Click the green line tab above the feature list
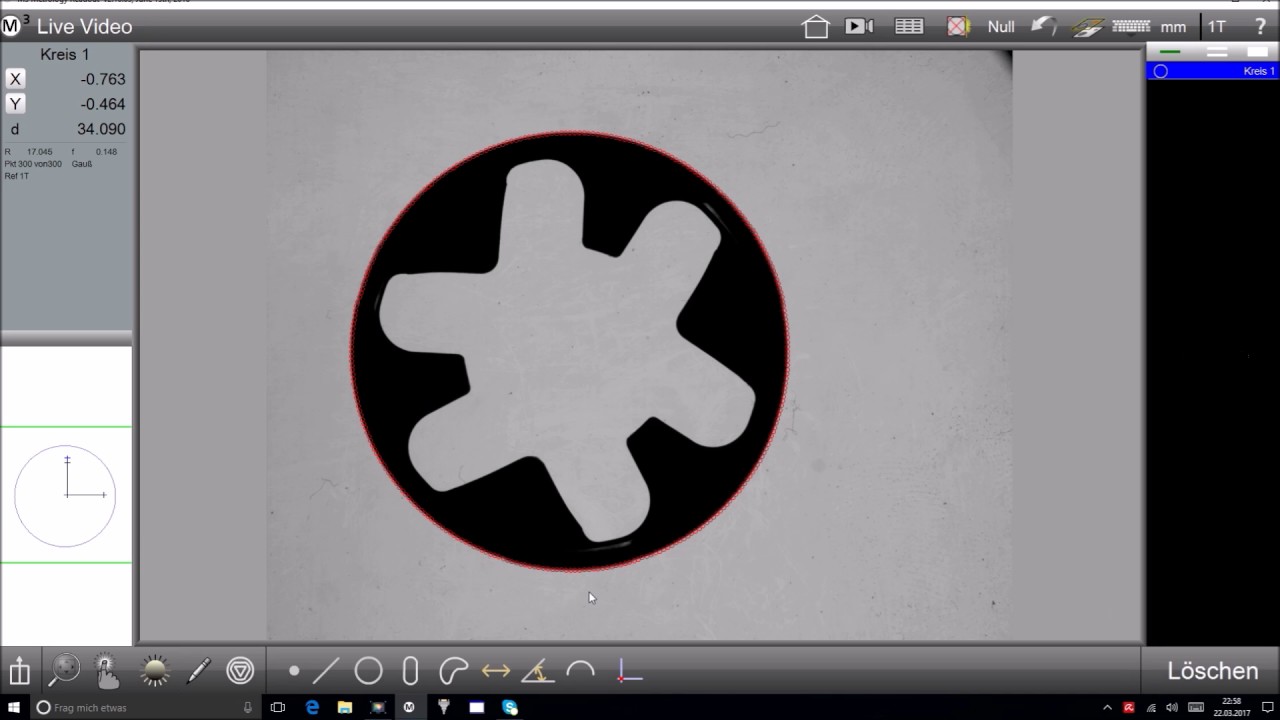Screen dimensions: 1280x720 point(1170,51)
